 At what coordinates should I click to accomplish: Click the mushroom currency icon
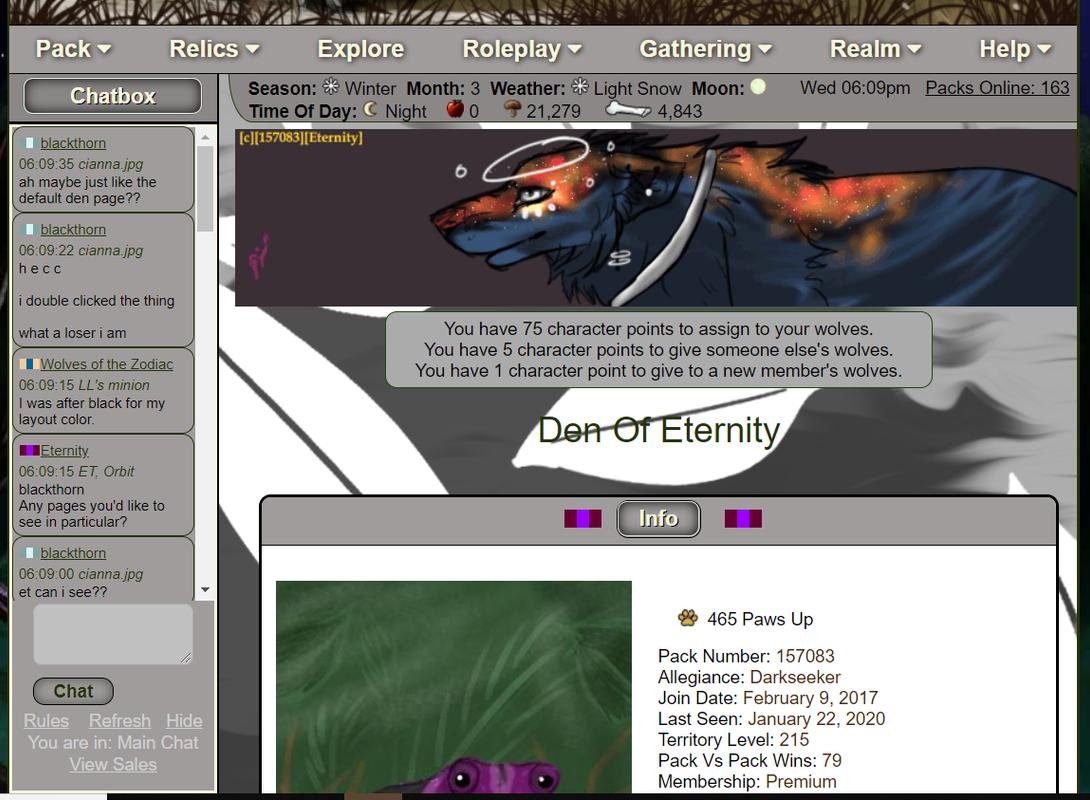tap(512, 109)
